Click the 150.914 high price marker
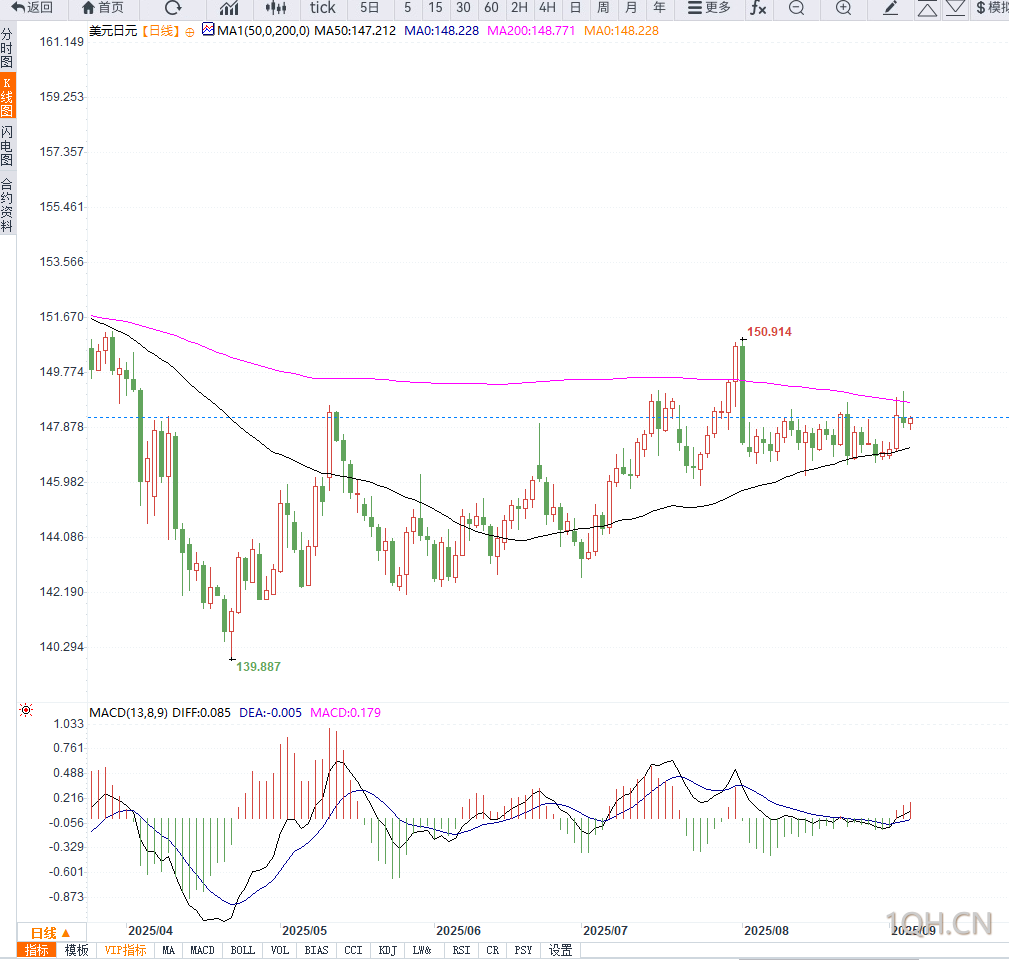Image resolution: width=1009 pixels, height=960 pixels. pyautogui.click(x=769, y=332)
